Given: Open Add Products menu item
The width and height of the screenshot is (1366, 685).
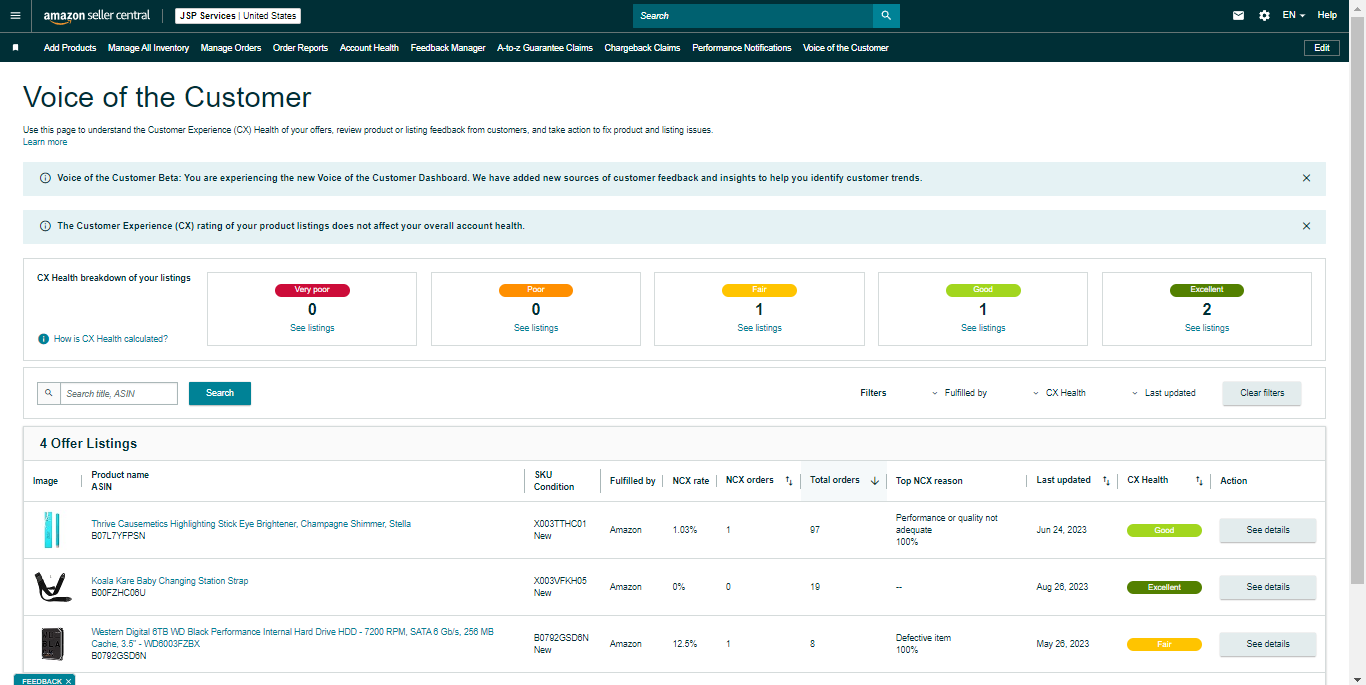Looking at the screenshot, I should (x=70, y=47).
